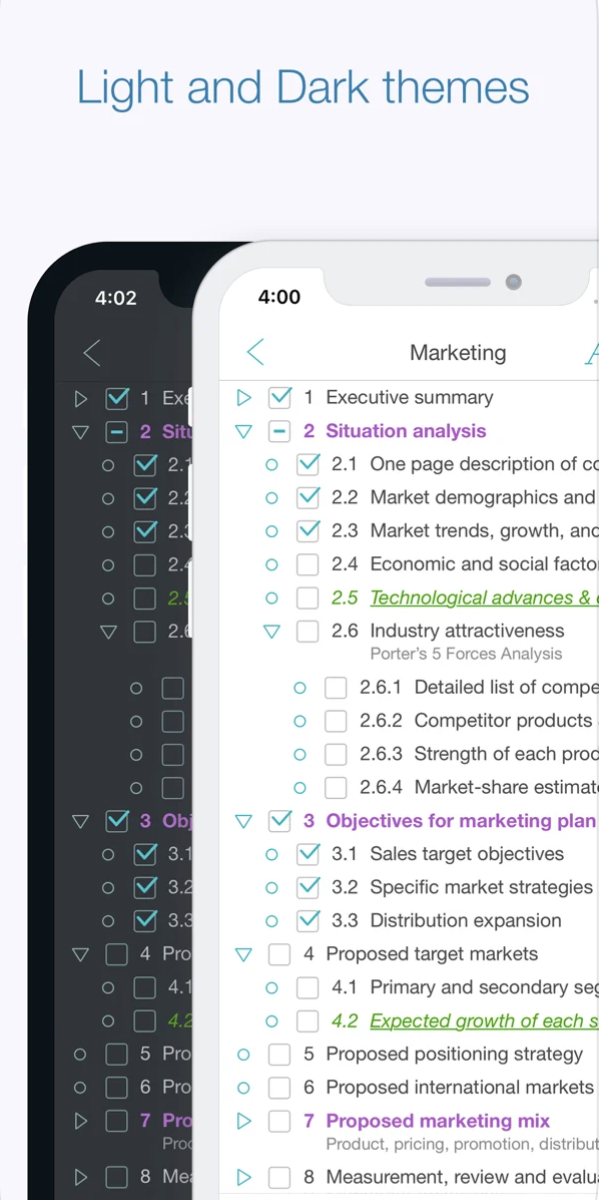Open the 2.5 Technological advances link
602x1200 pixels.
tap(480, 598)
